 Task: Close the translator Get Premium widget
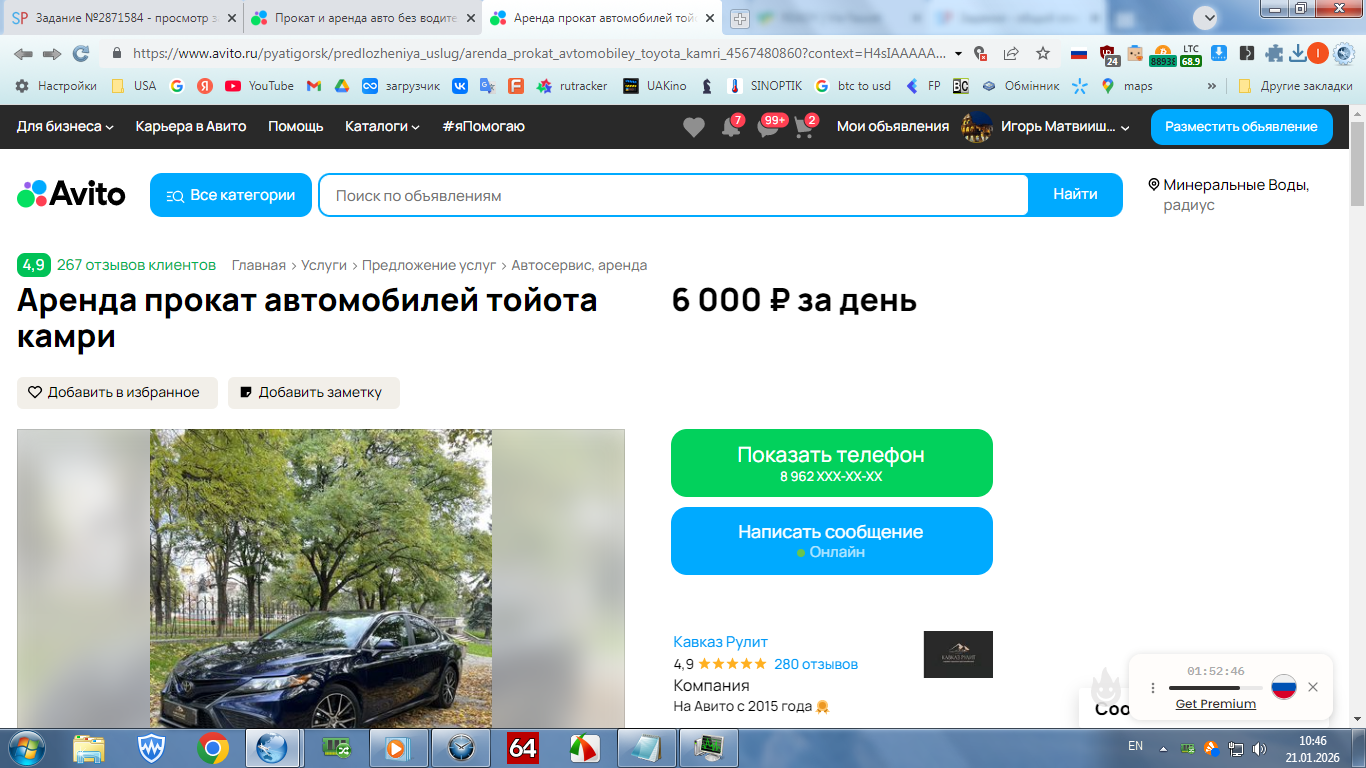[1313, 687]
